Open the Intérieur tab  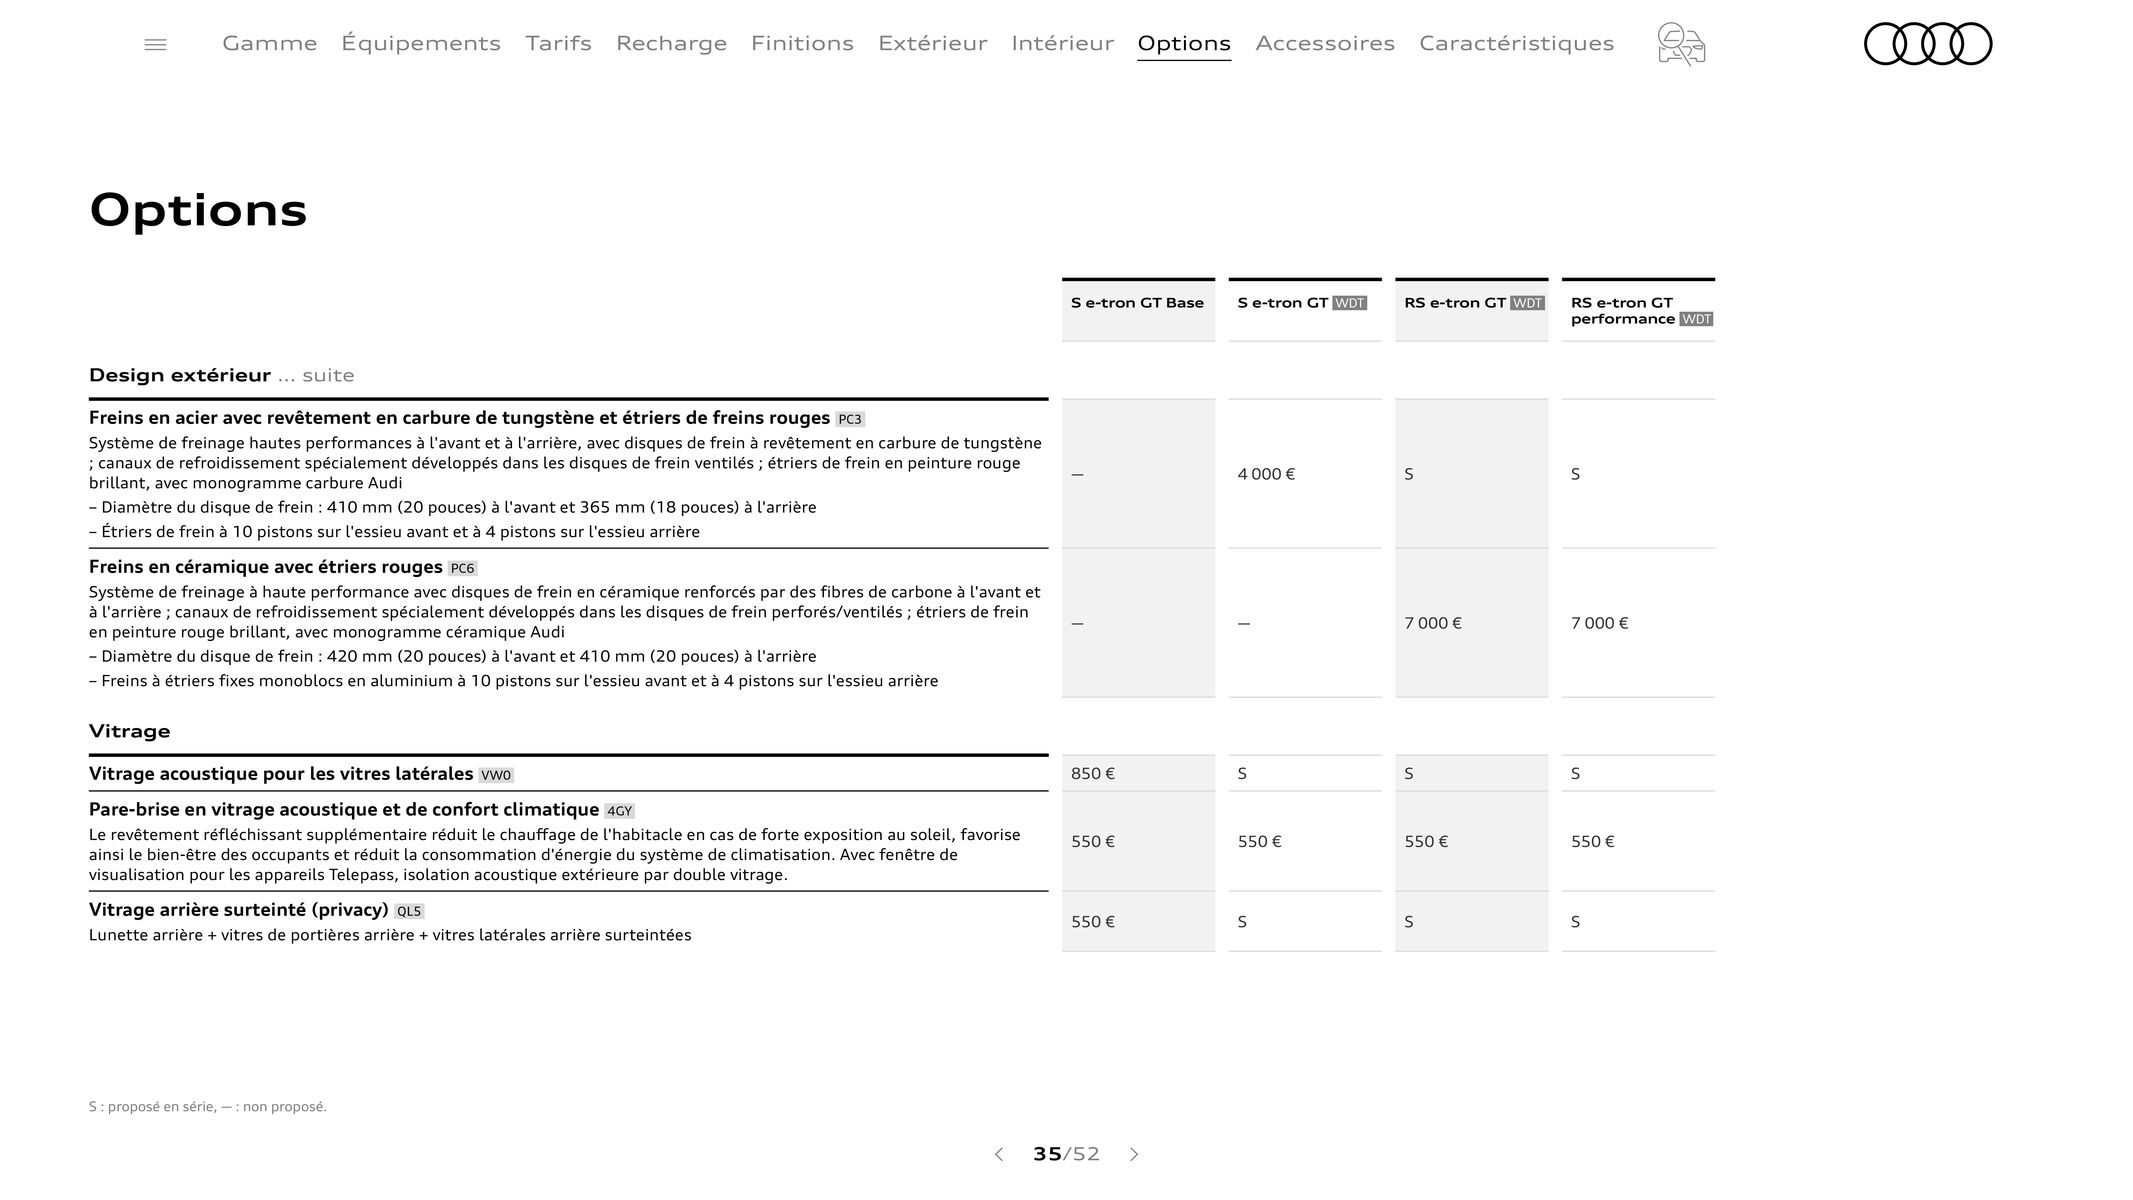pyautogui.click(x=1062, y=43)
